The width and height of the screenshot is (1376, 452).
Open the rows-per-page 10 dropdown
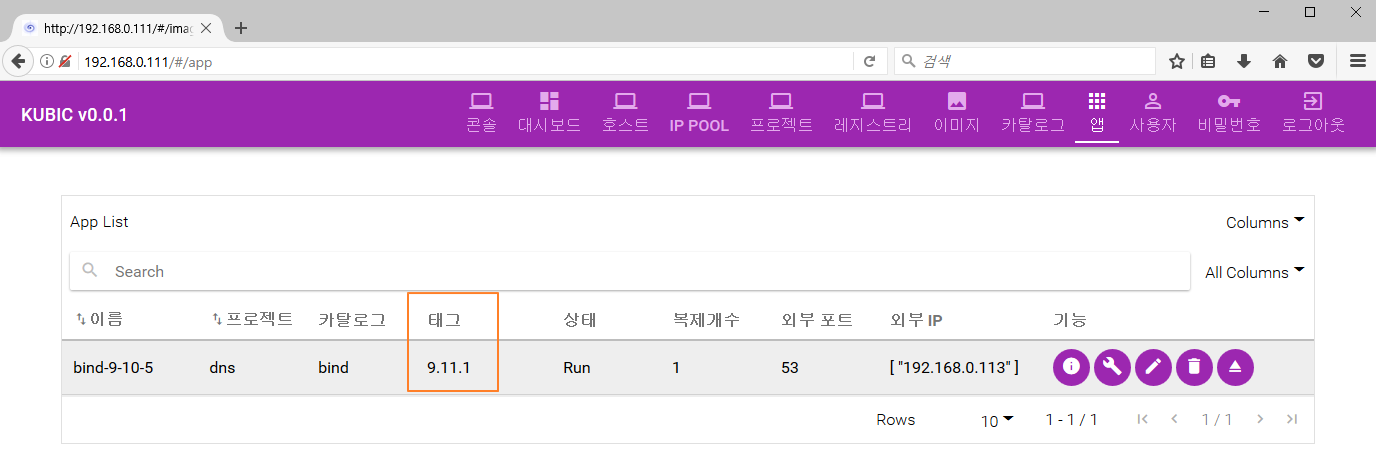tap(997, 421)
